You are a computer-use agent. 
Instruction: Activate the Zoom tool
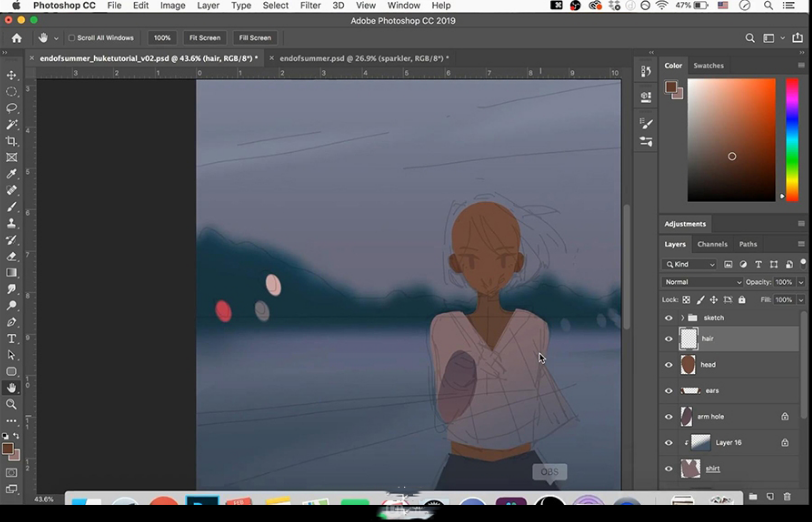click(12, 404)
